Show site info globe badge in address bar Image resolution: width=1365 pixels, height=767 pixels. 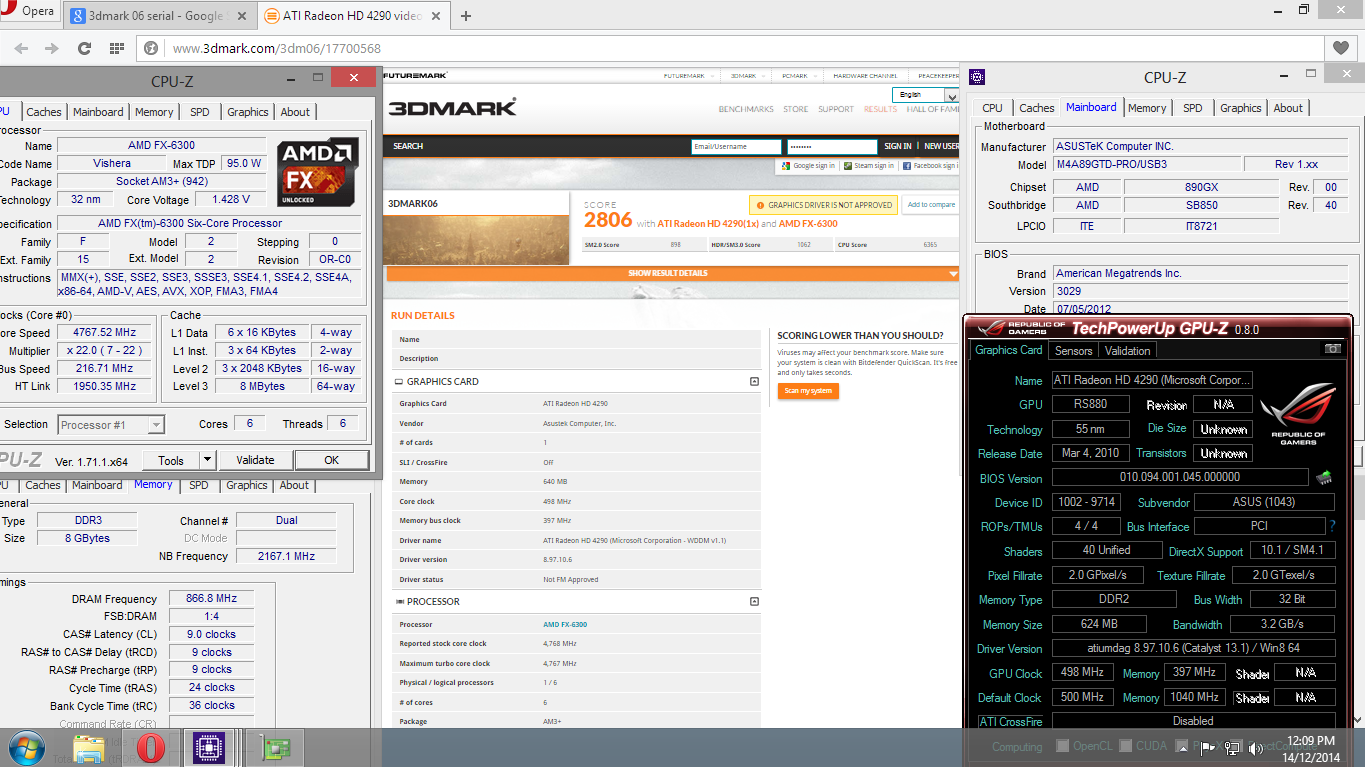151,48
